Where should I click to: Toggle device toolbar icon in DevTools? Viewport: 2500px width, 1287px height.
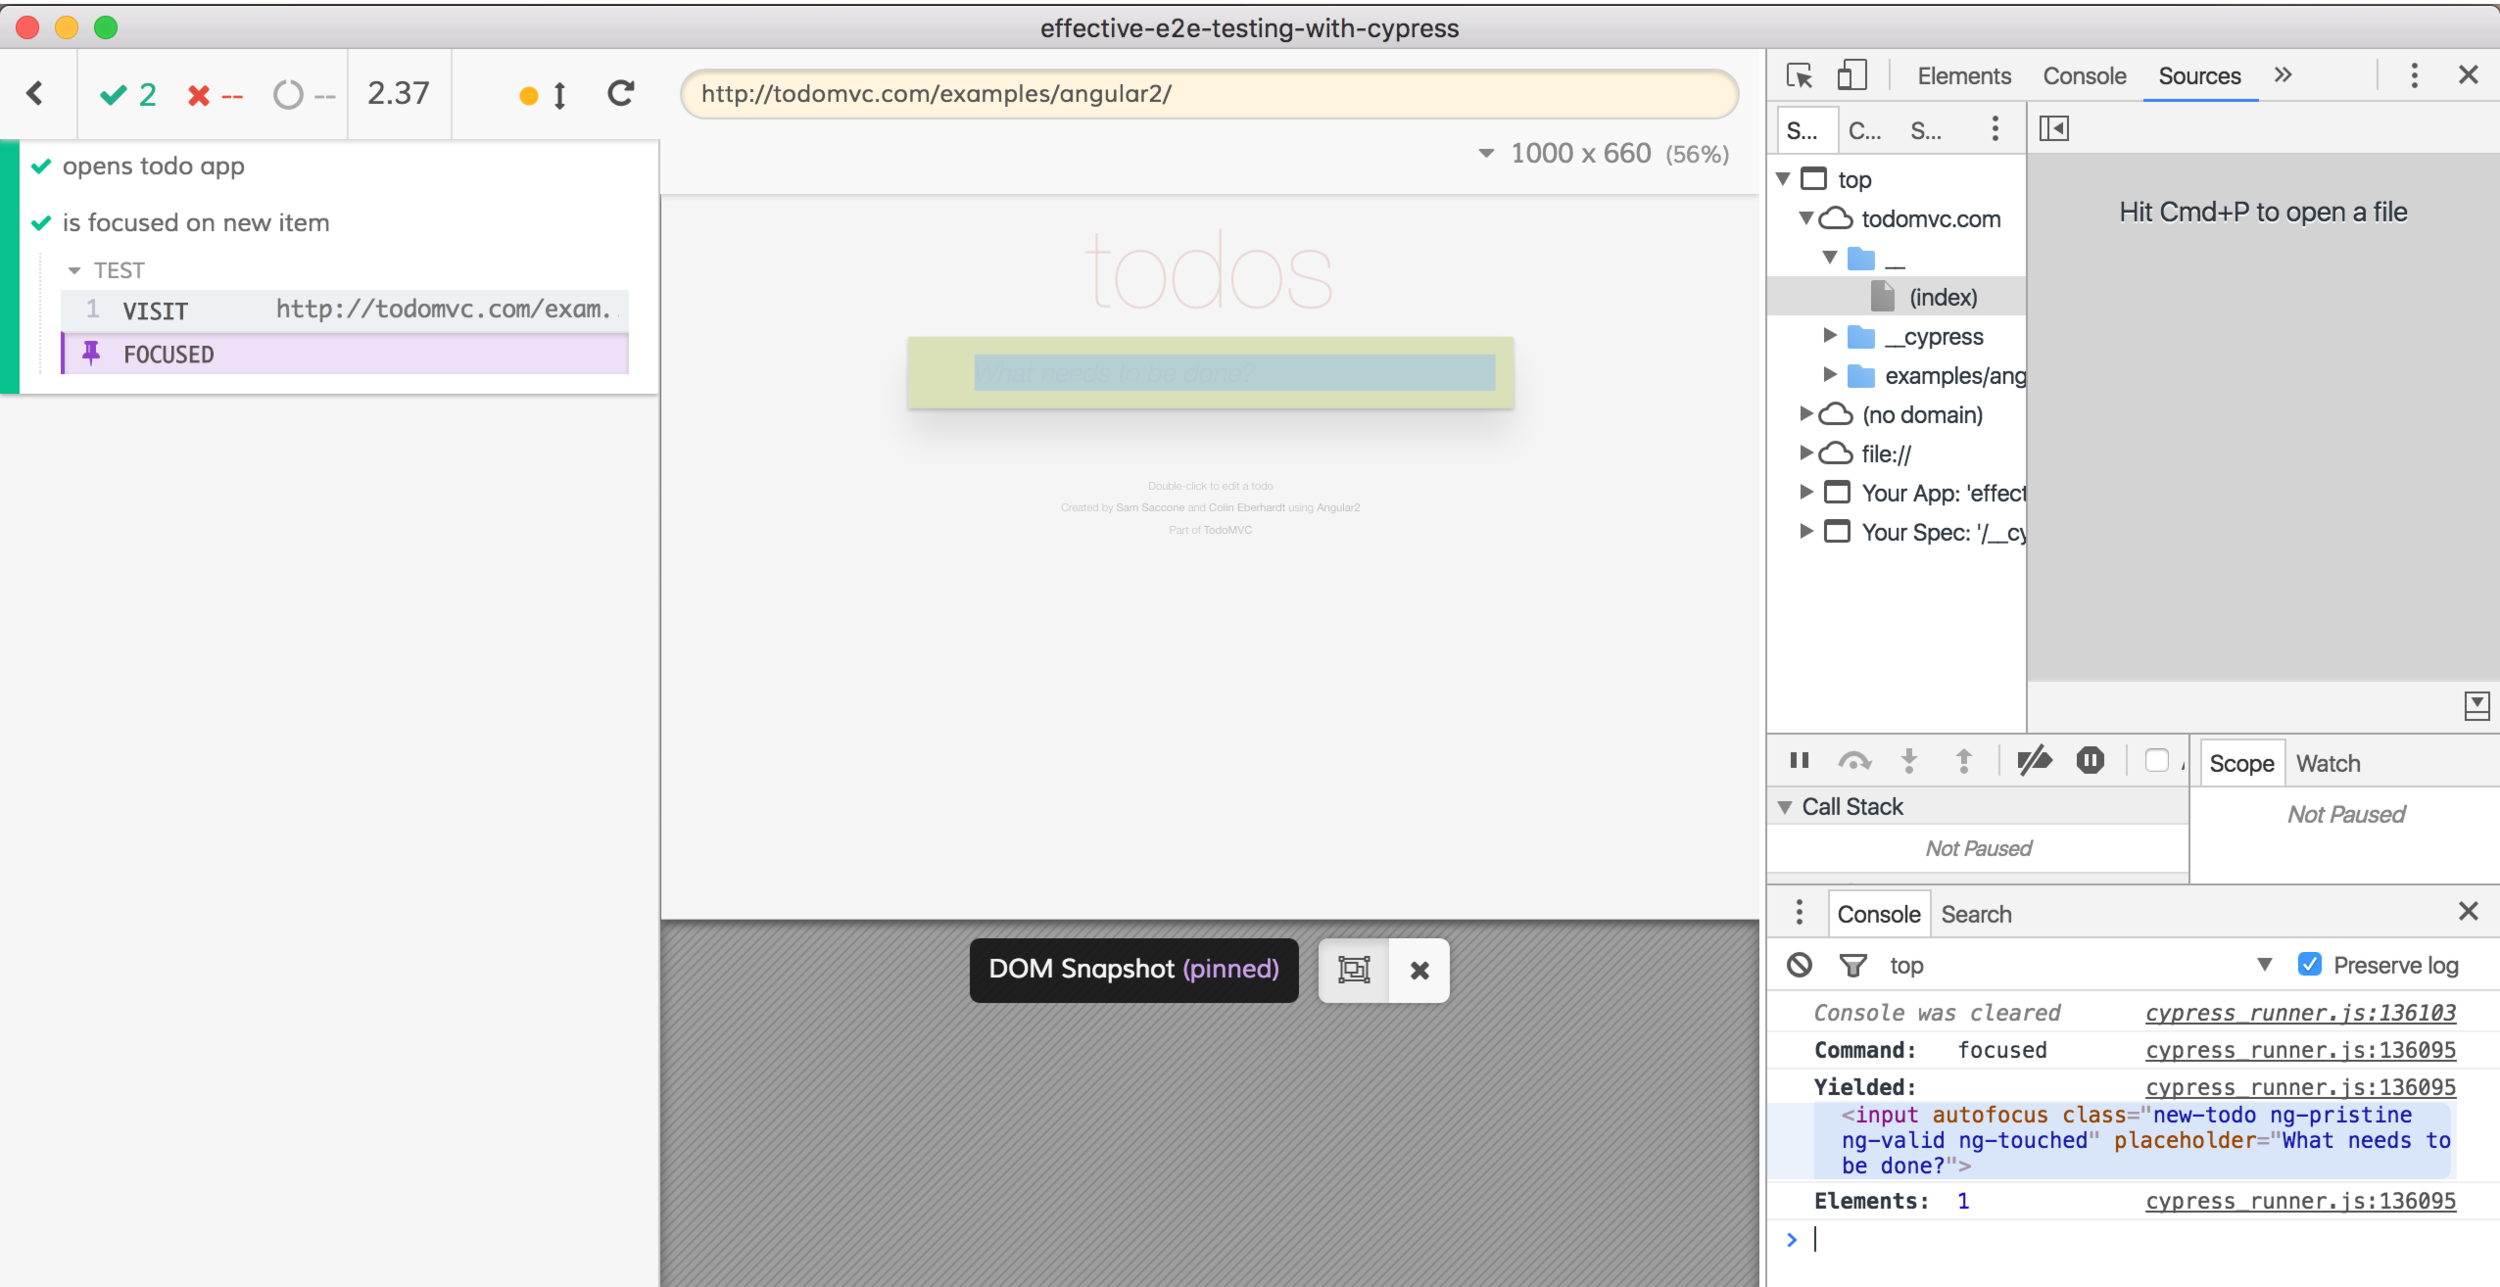tap(1851, 76)
